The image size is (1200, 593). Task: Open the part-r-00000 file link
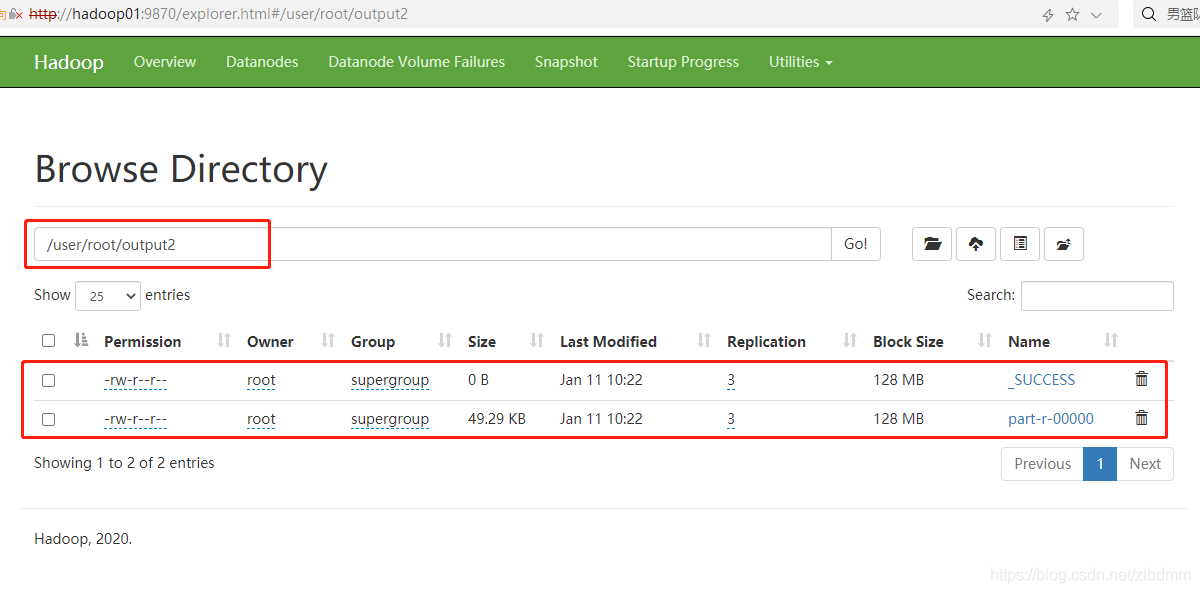click(1051, 419)
